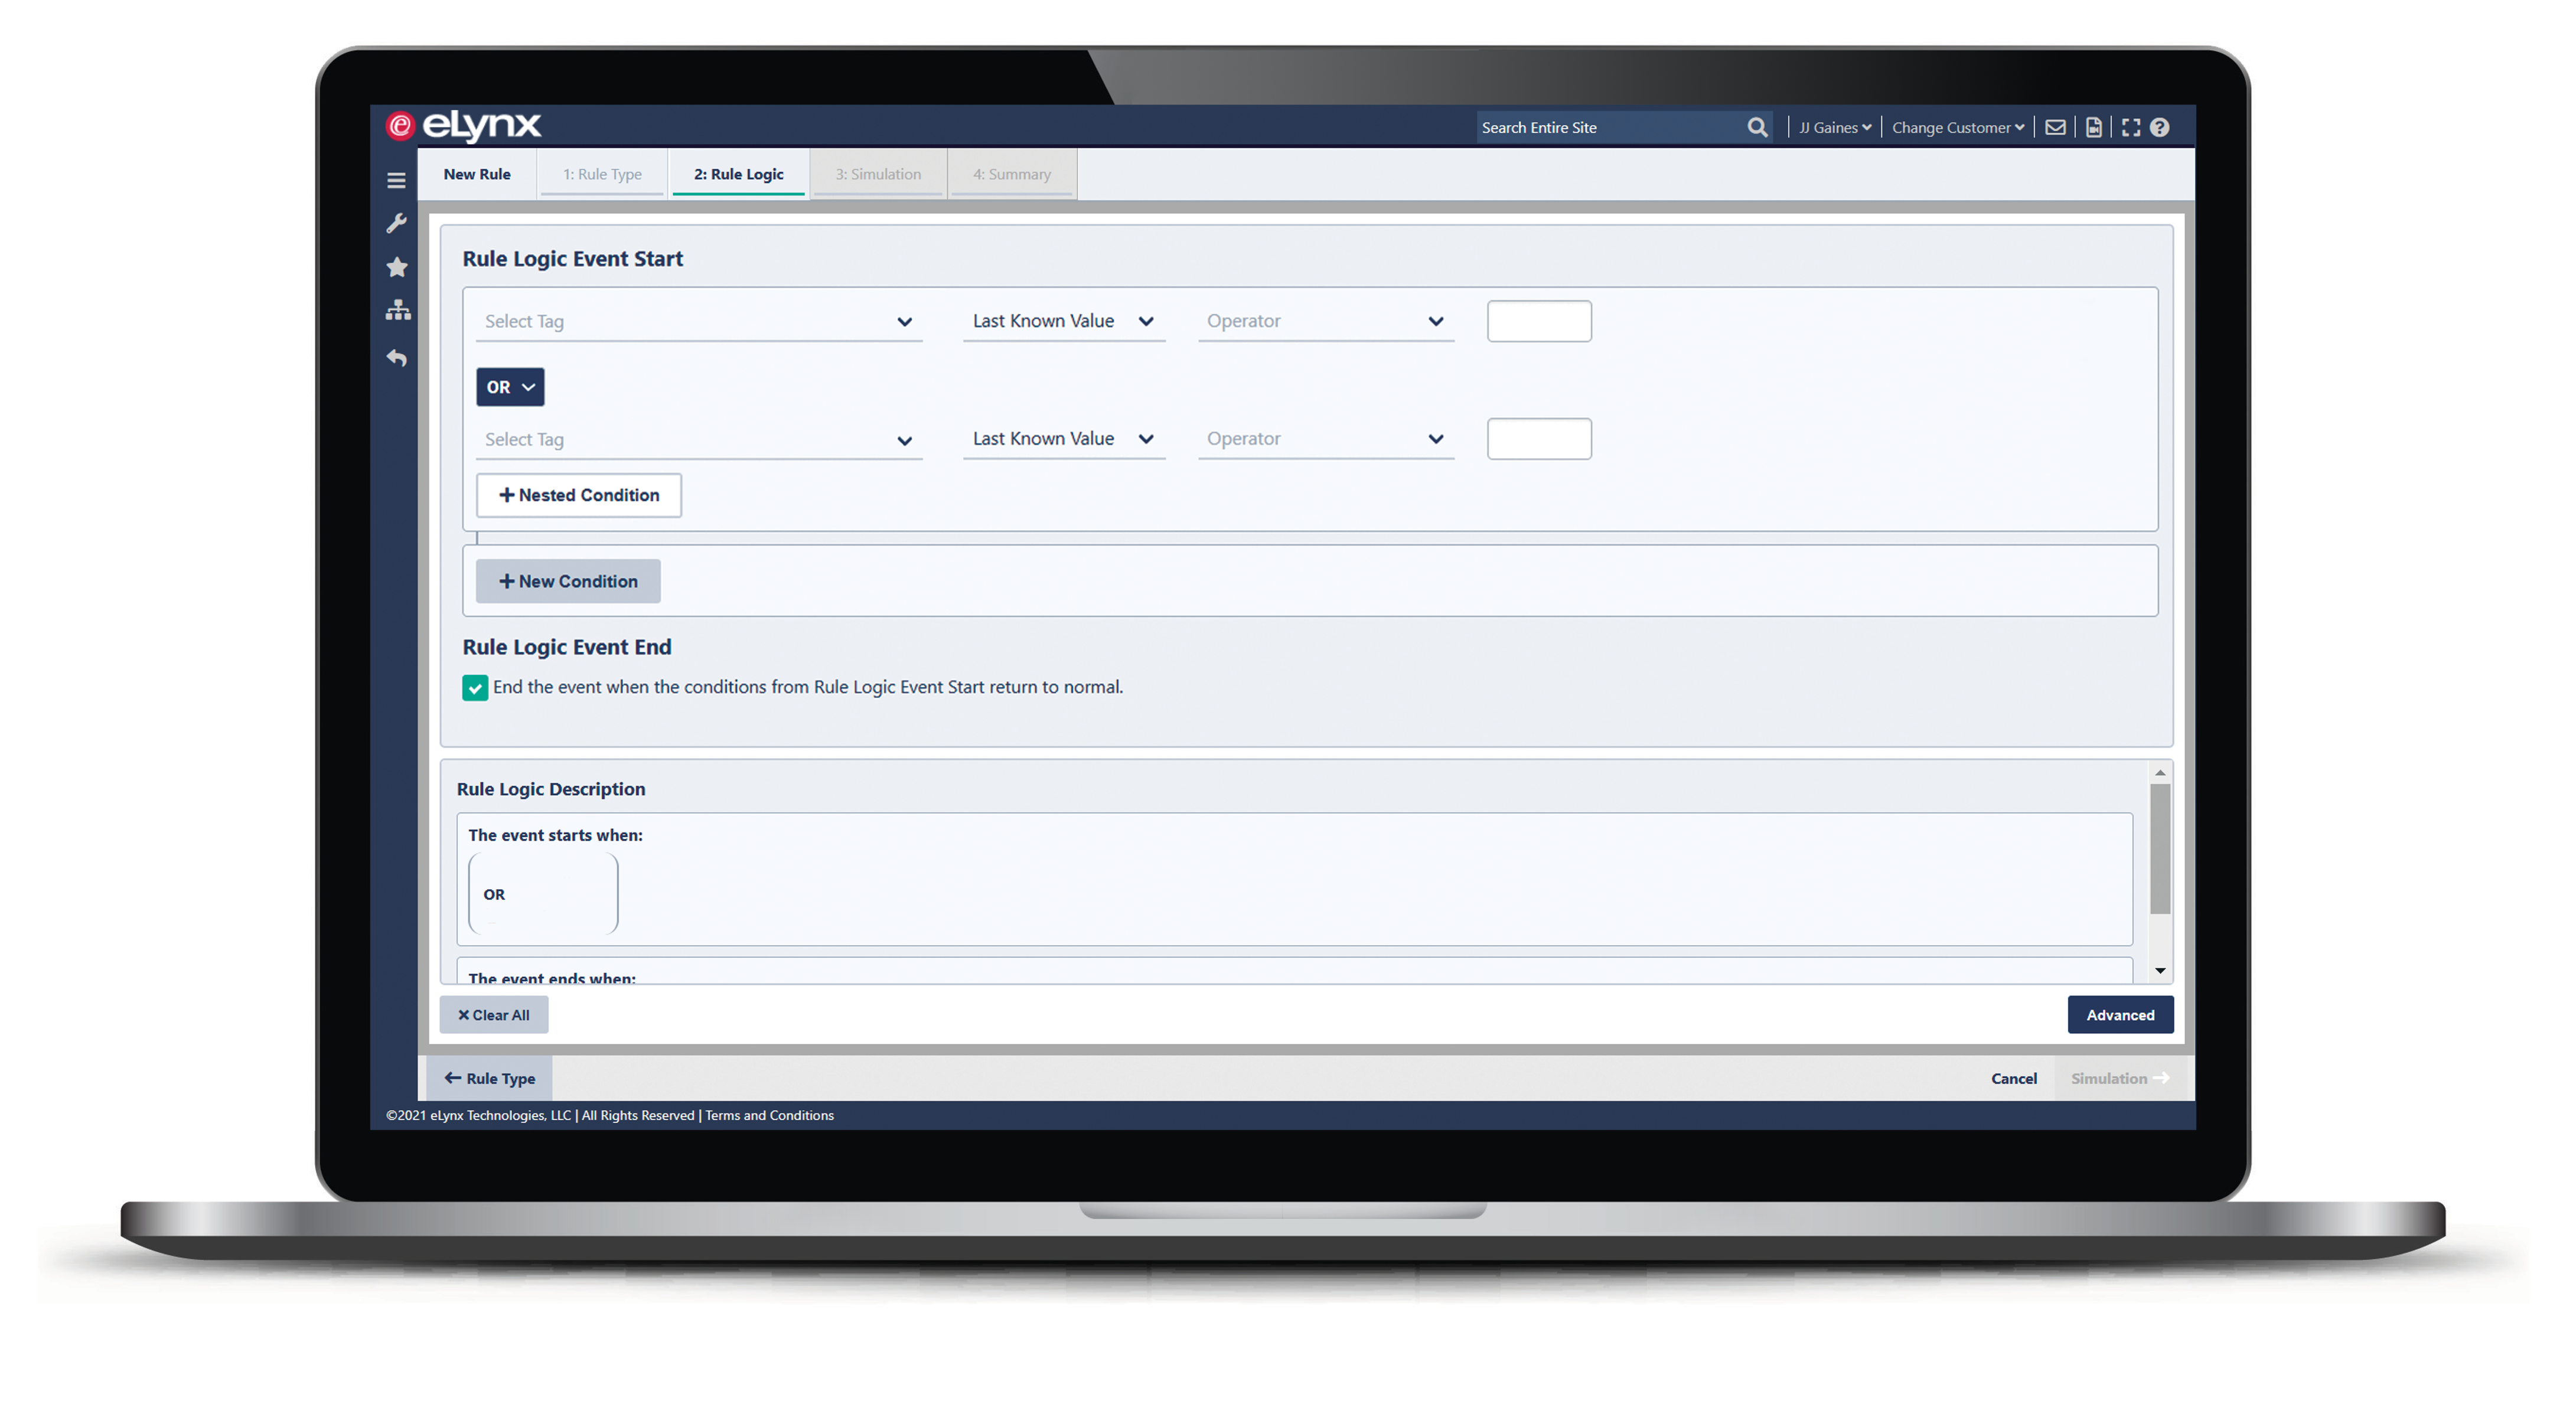
Task: Uncheck End the event when conditions return checkbox
Action: click(475, 687)
